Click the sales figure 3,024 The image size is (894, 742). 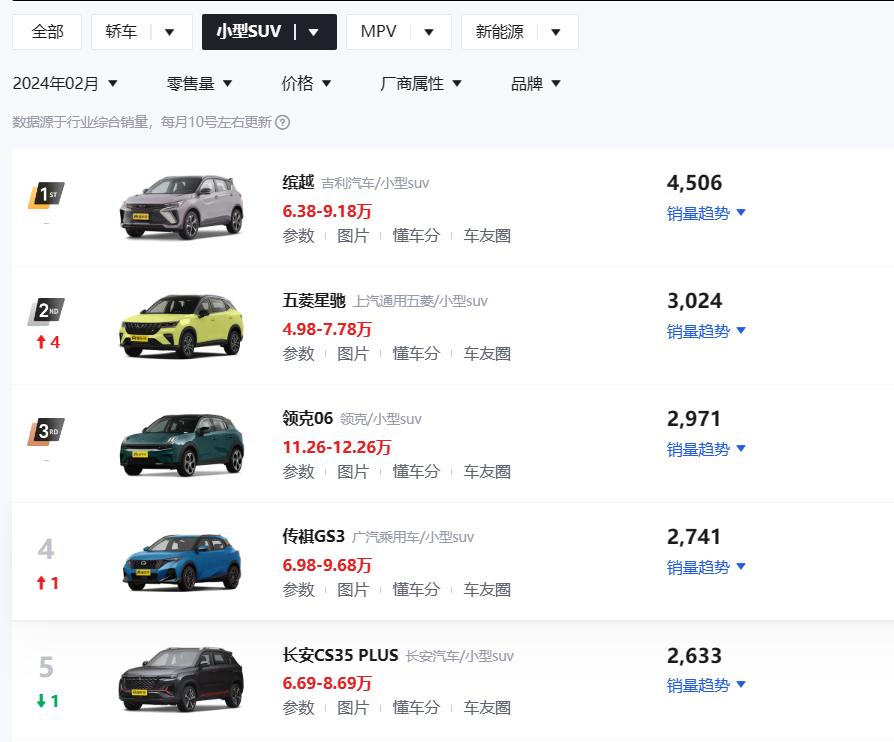point(694,301)
